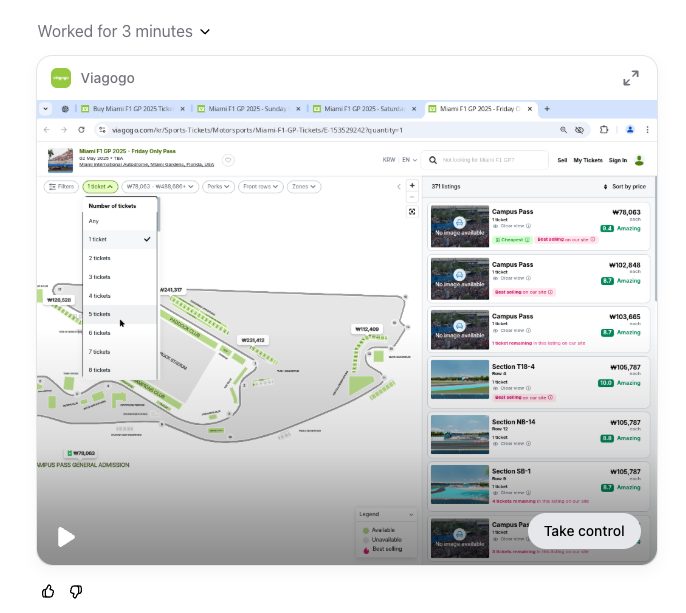686x613 pixels.
Task: Select Any number of tickets
Action: pyautogui.click(x=119, y=221)
